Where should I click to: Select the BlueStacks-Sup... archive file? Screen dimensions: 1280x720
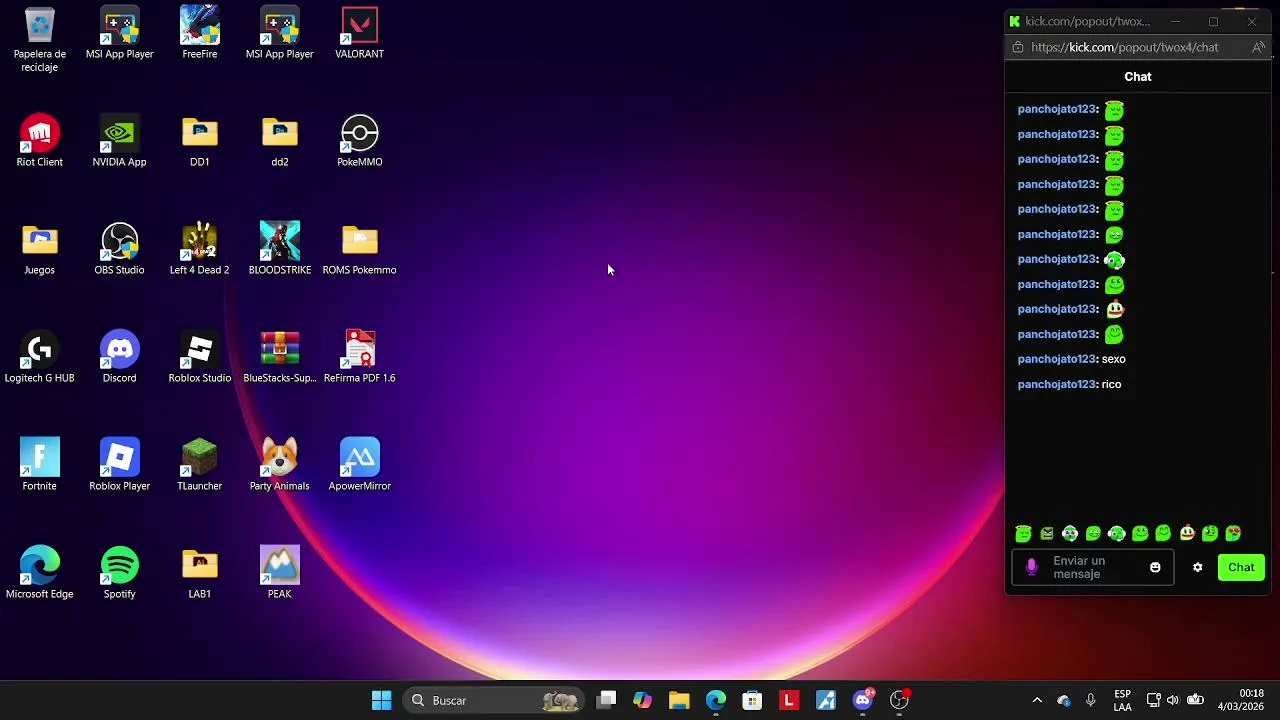(x=279, y=357)
